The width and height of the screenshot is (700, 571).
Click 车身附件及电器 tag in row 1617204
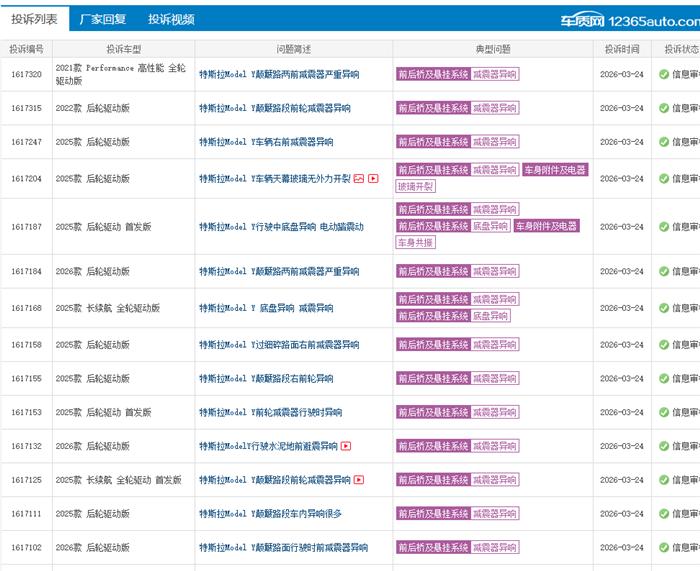pos(555,170)
